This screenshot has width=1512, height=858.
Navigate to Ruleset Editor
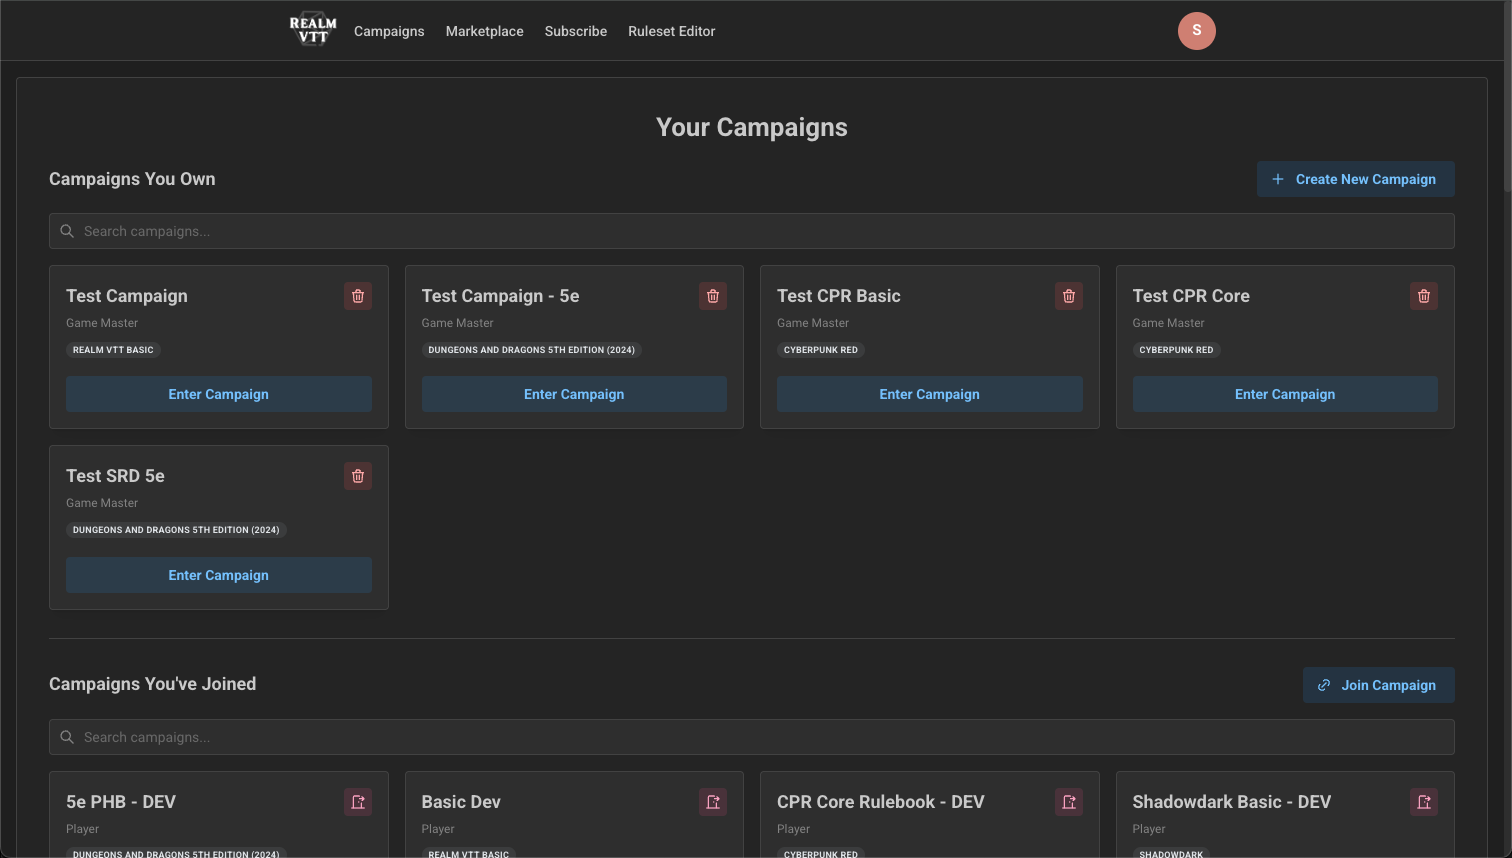(671, 31)
